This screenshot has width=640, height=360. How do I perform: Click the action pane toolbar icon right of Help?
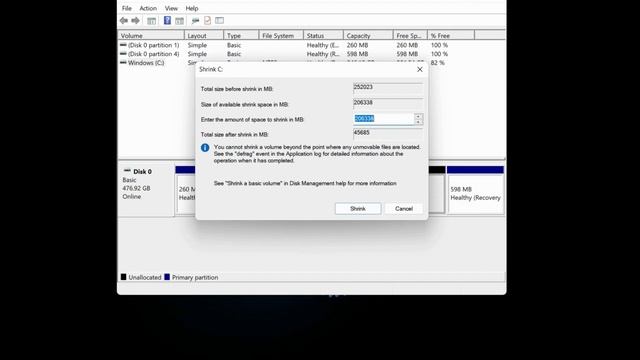tap(180, 20)
